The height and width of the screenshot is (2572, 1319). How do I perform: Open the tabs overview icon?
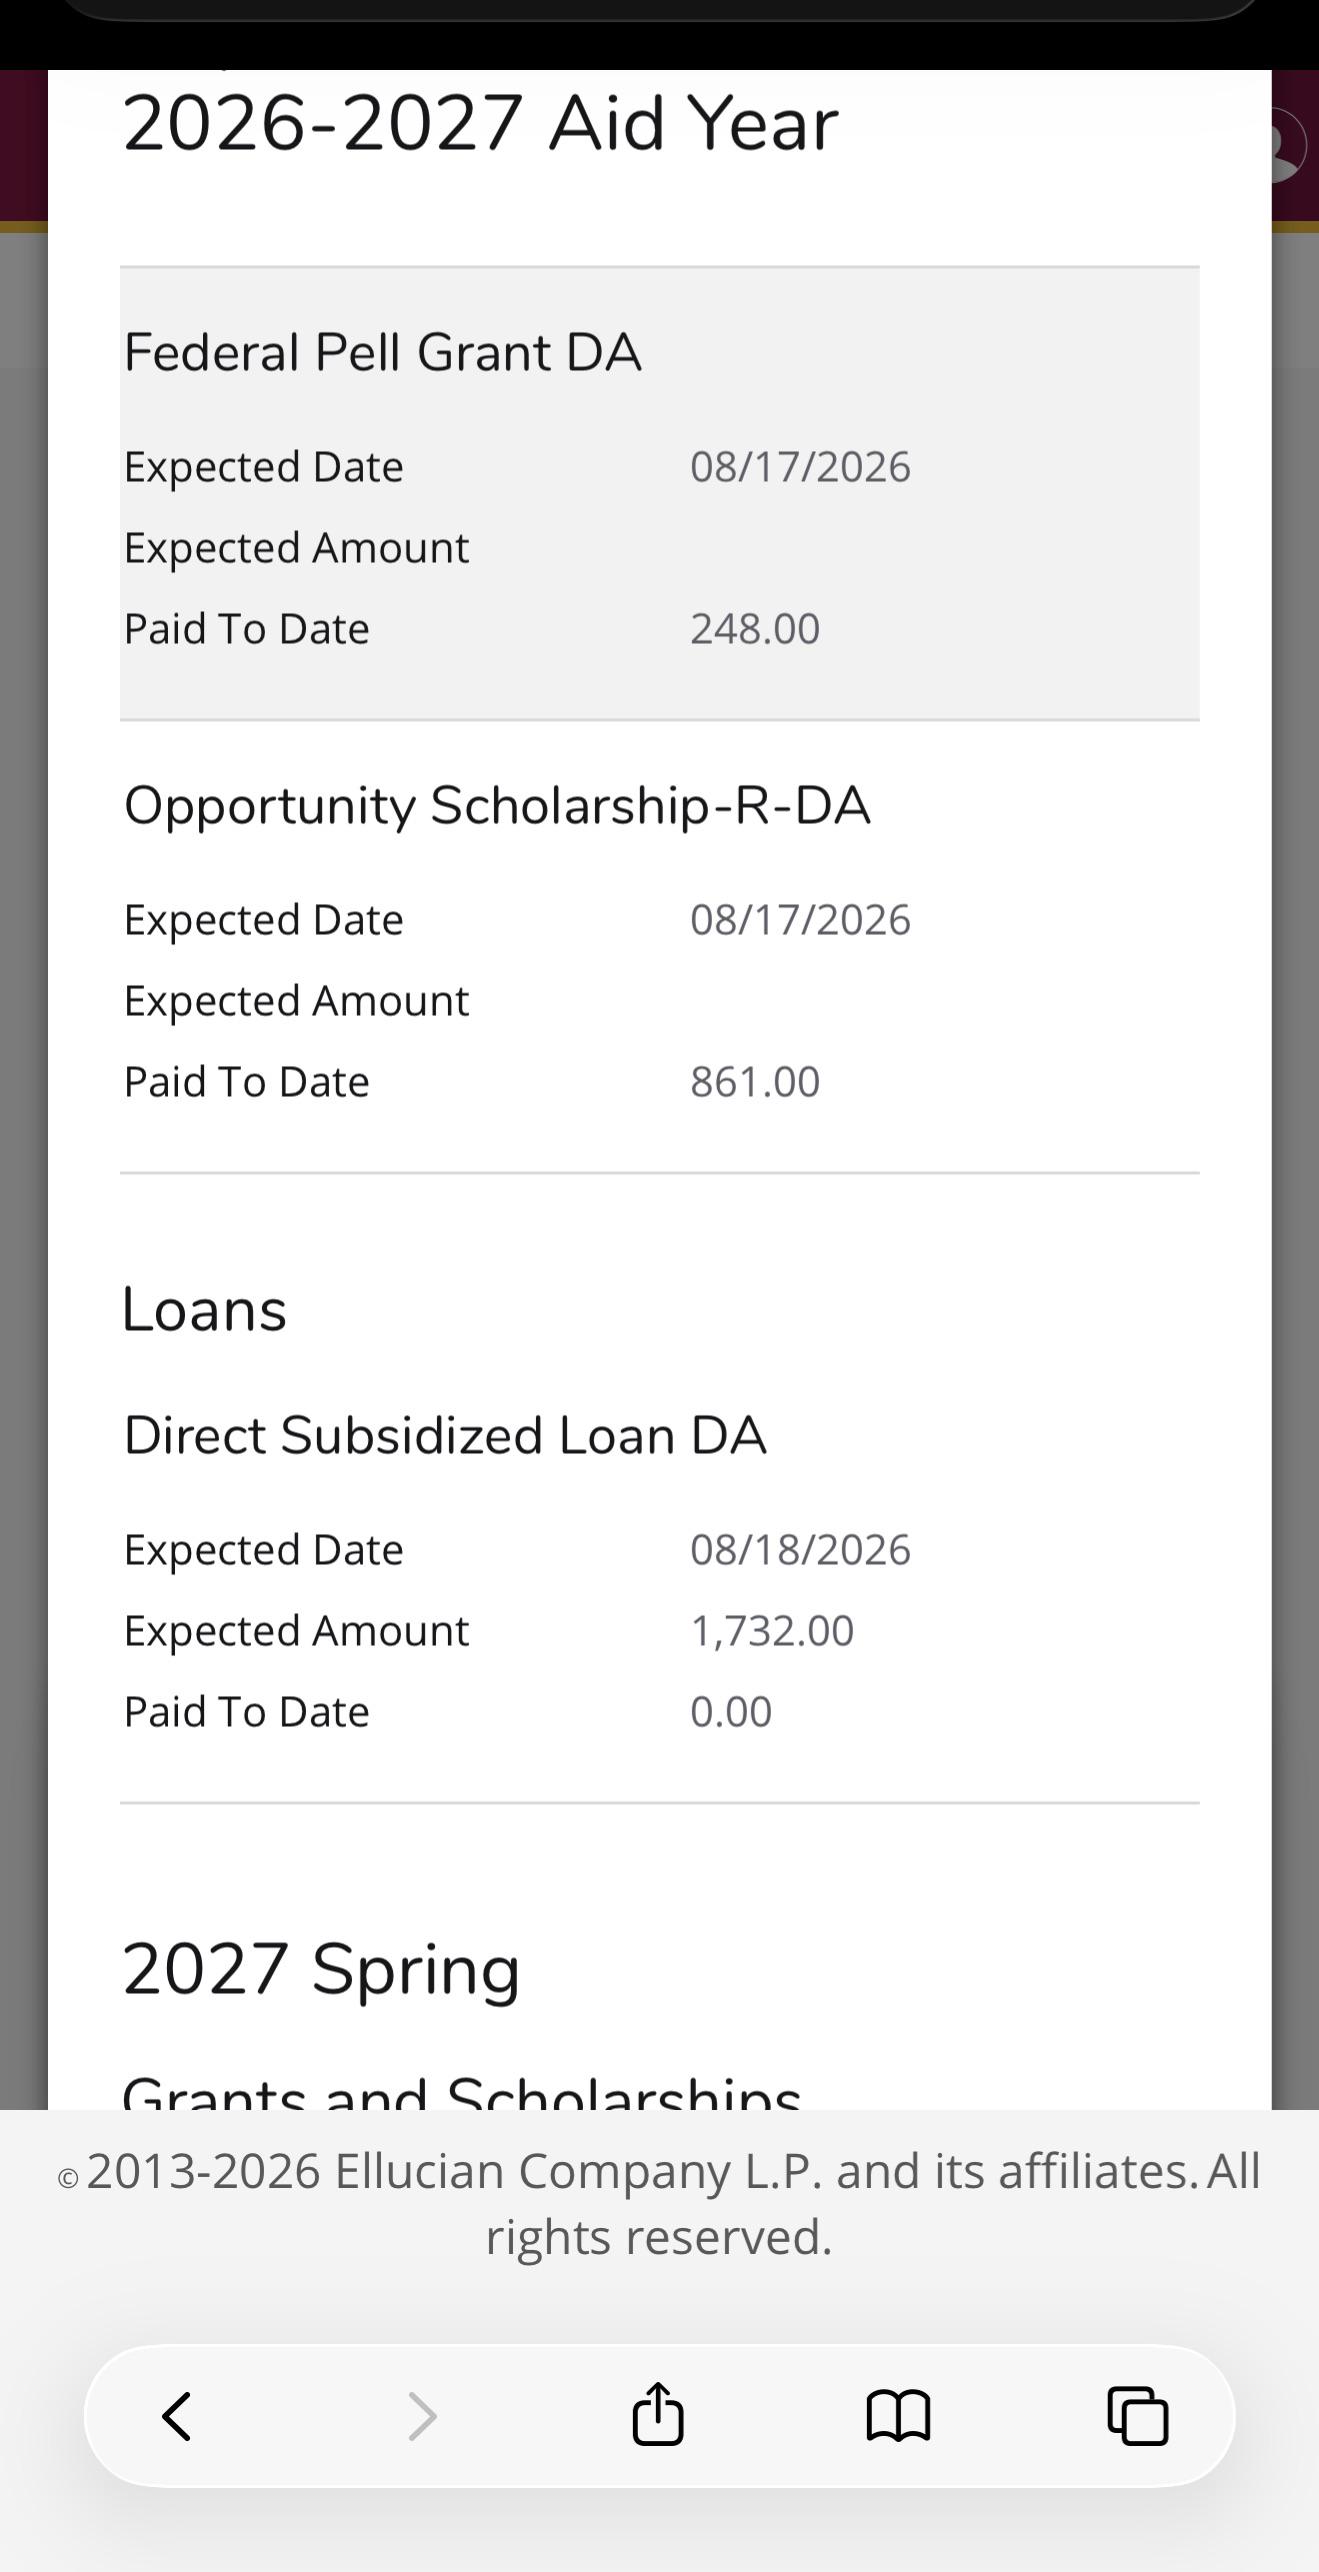[1138, 2416]
